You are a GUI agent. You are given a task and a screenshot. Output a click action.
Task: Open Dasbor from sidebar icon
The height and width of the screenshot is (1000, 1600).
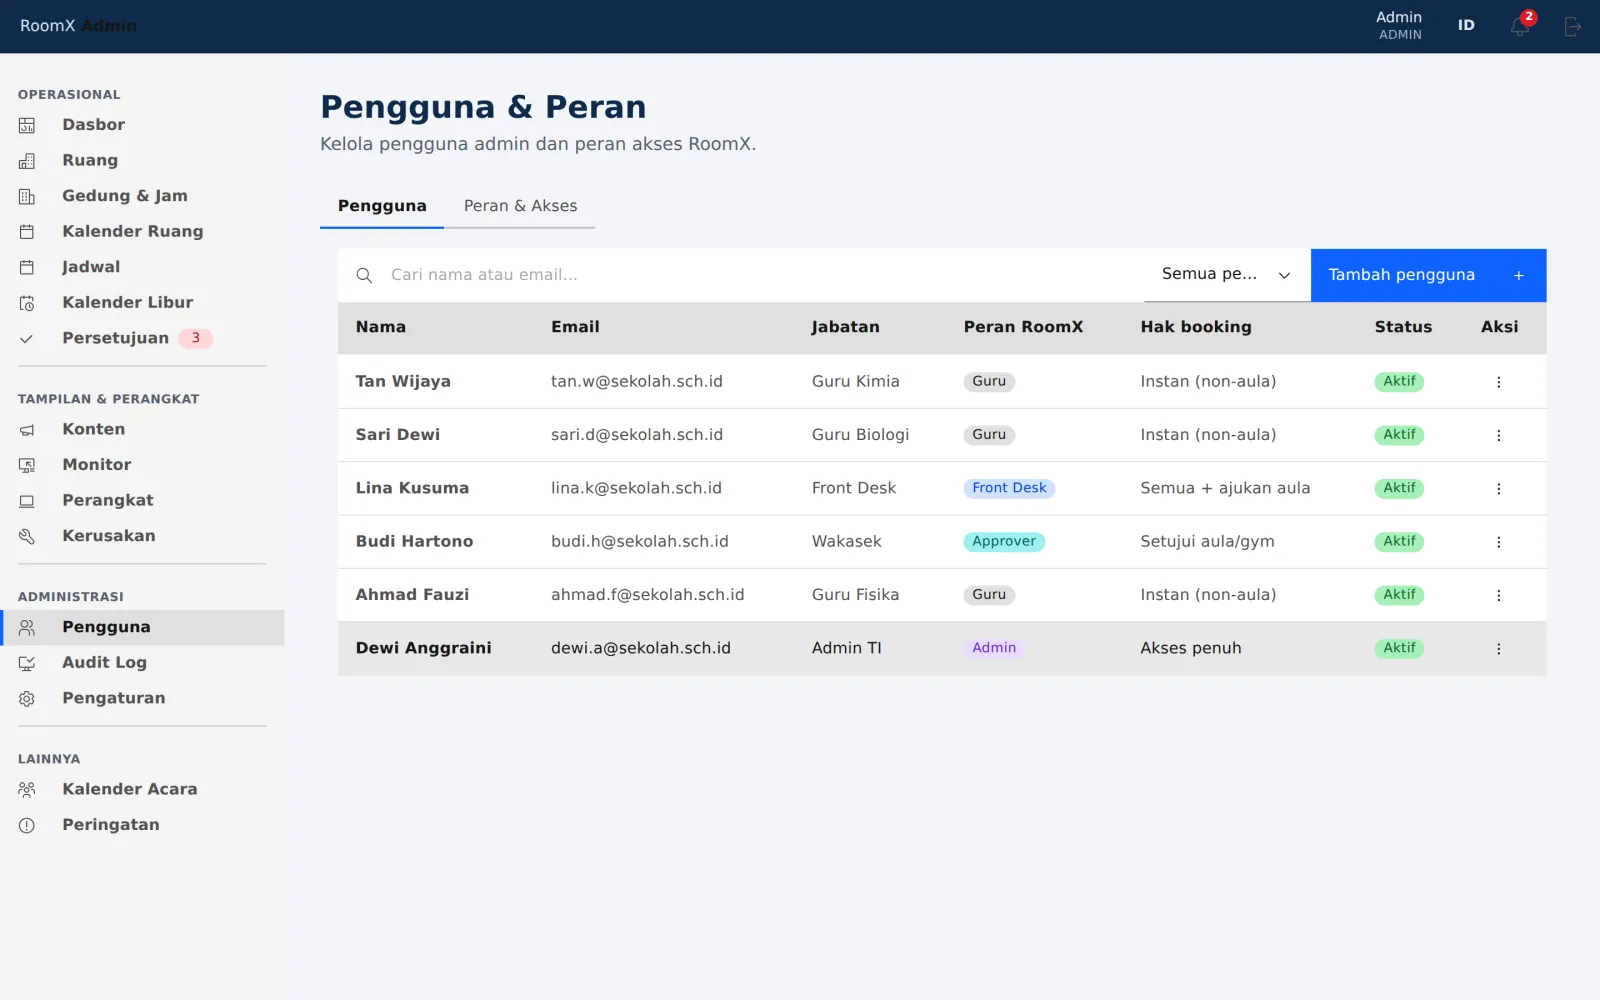click(27, 125)
